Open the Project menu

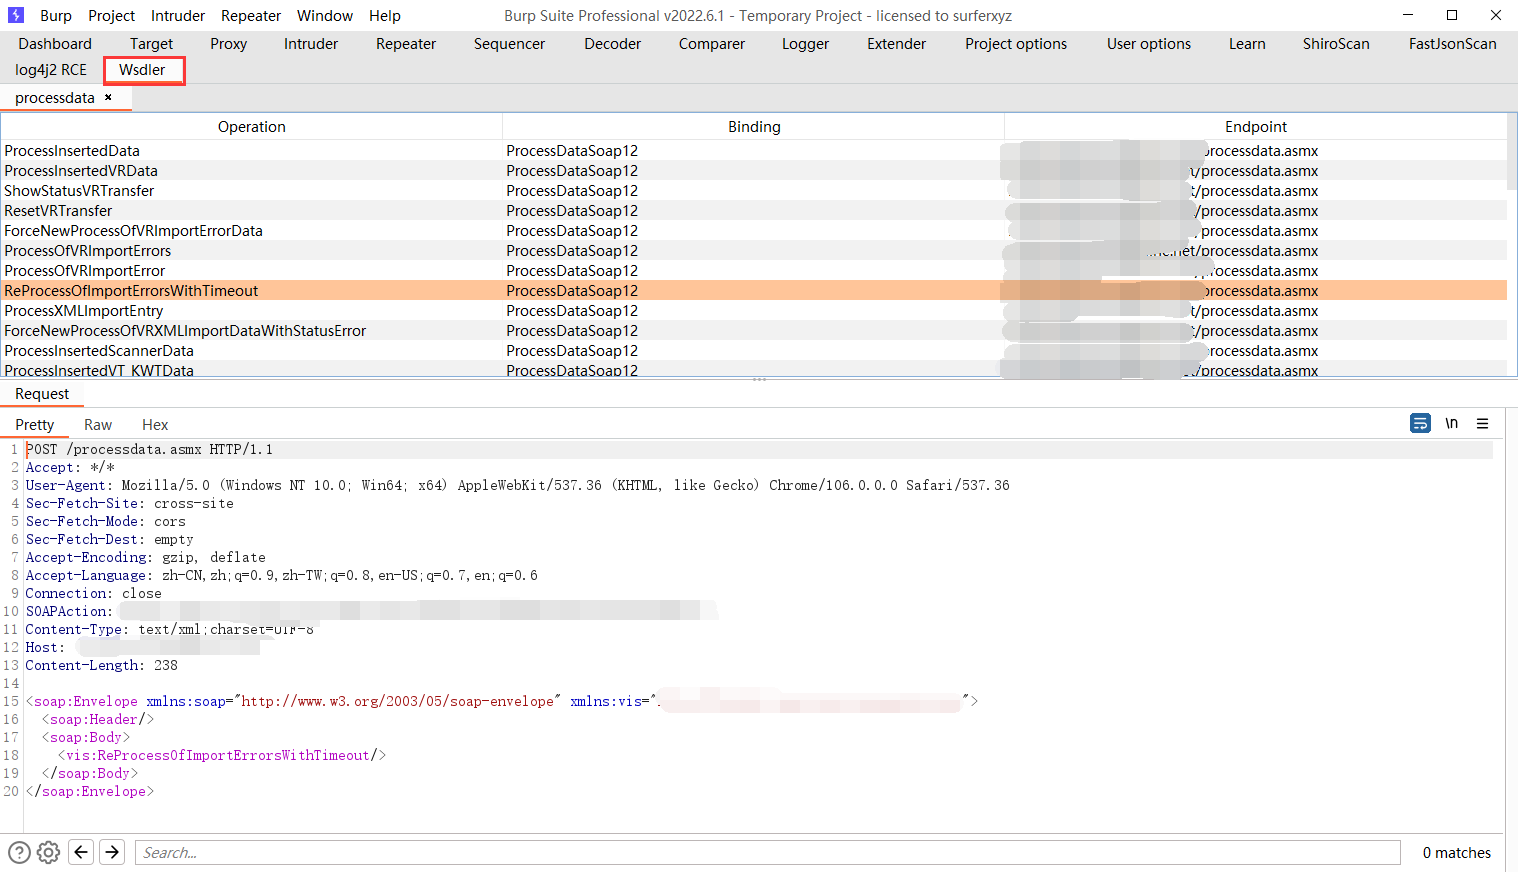111,15
